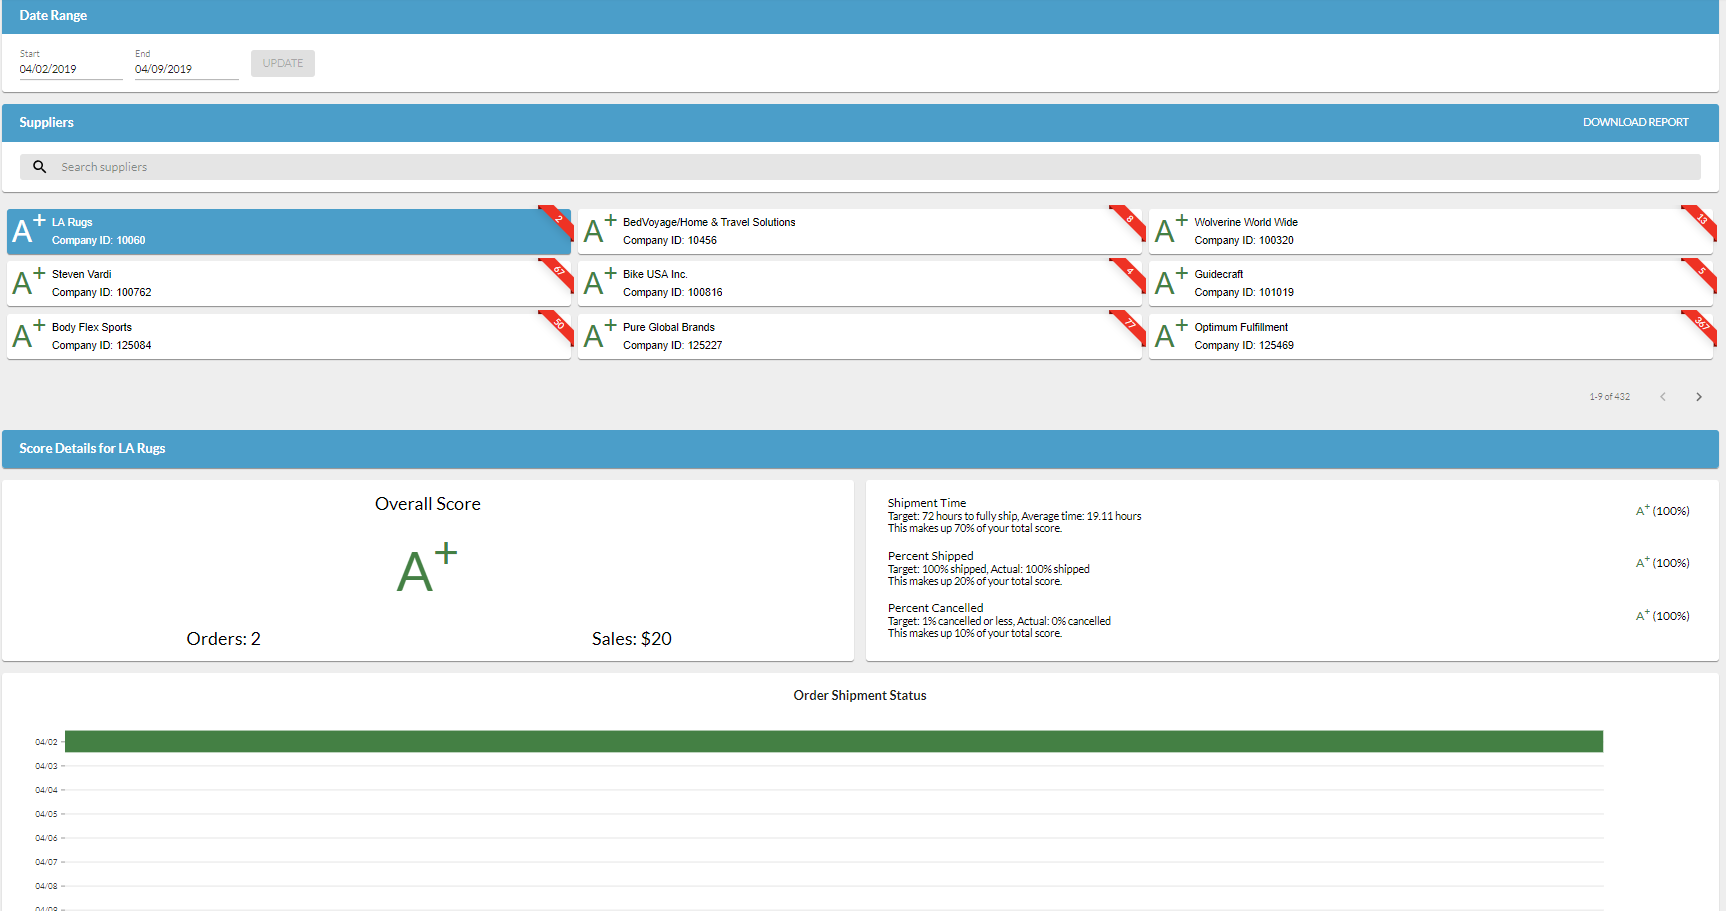Select the Bike USA Inc. supplier name

[x=655, y=274]
